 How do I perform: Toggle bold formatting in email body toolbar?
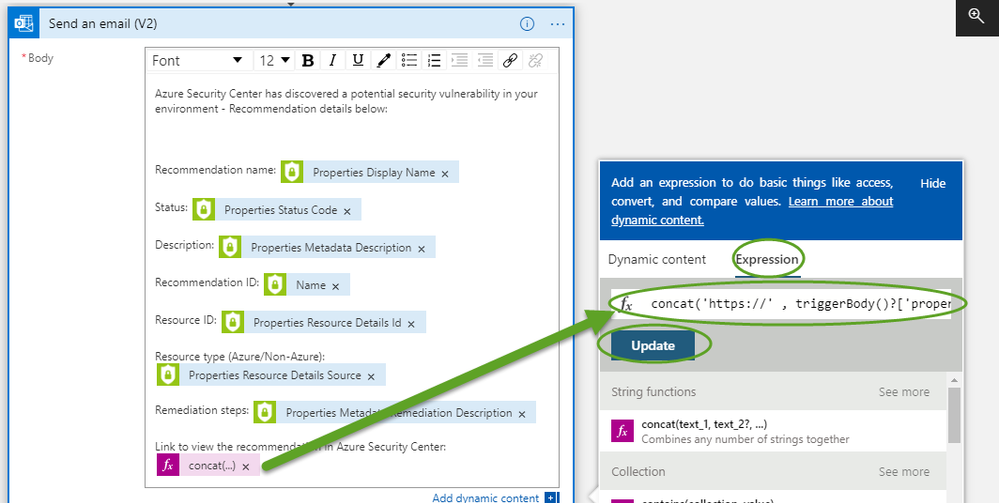tap(308, 61)
